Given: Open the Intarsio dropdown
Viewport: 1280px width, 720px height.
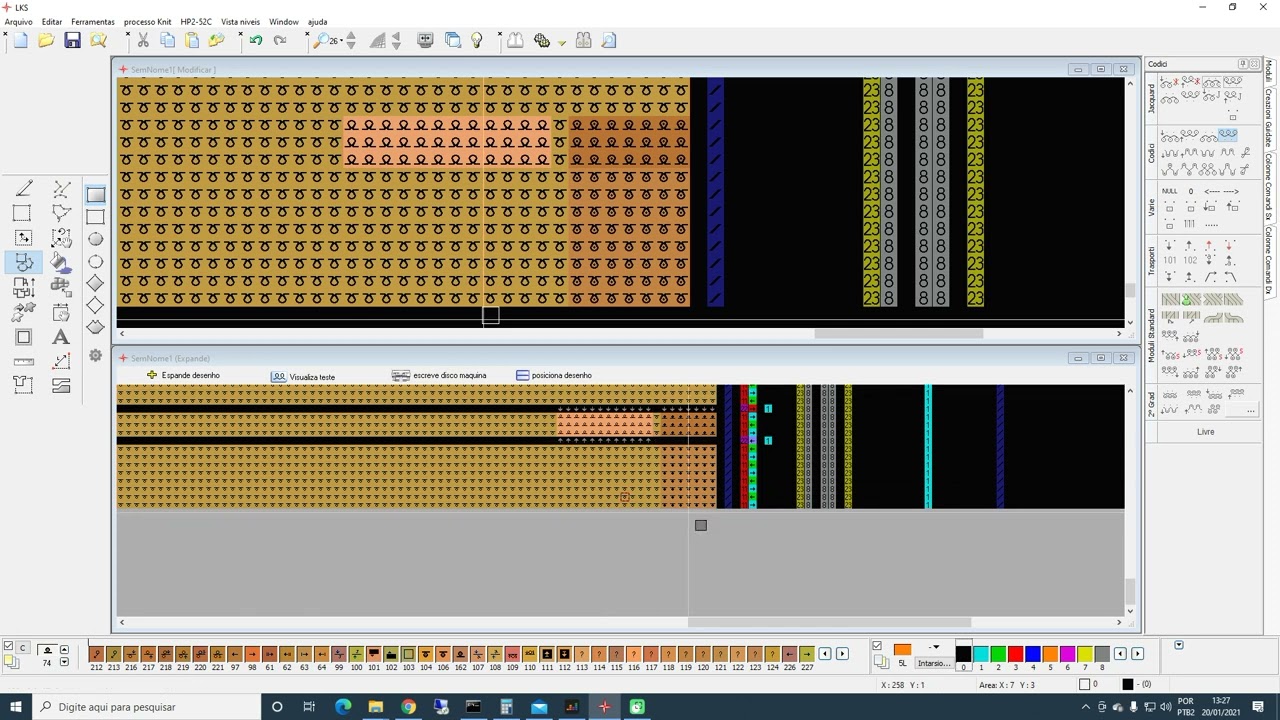Looking at the screenshot, I should (935, 663).
